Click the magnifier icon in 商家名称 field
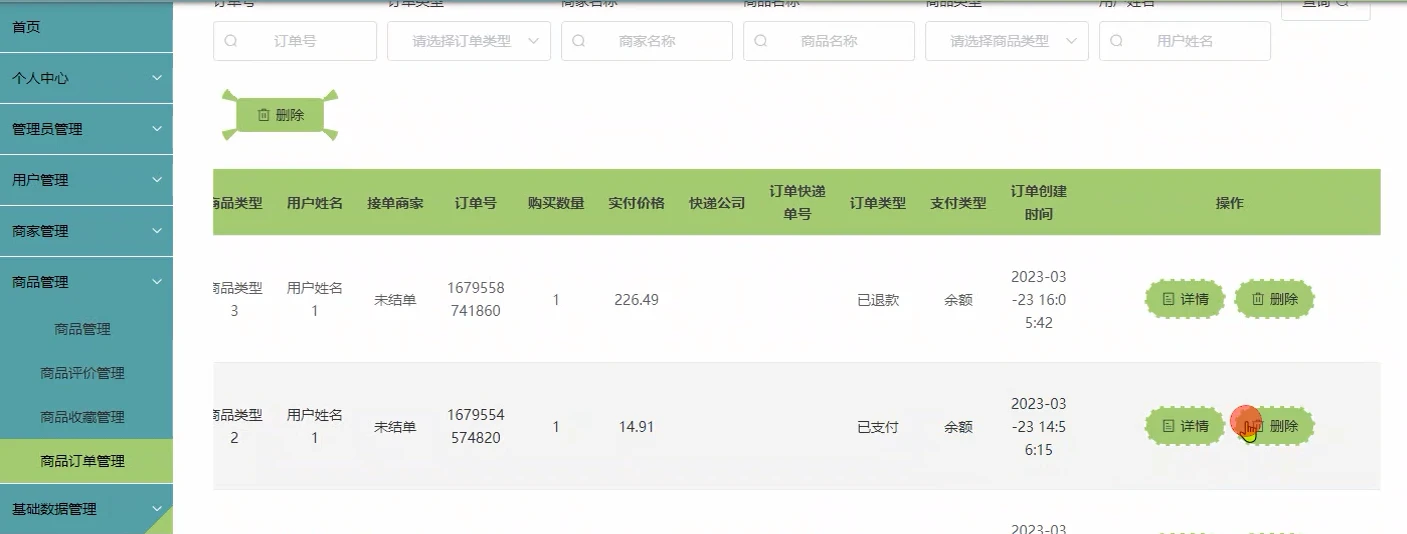 pos(579,41)
